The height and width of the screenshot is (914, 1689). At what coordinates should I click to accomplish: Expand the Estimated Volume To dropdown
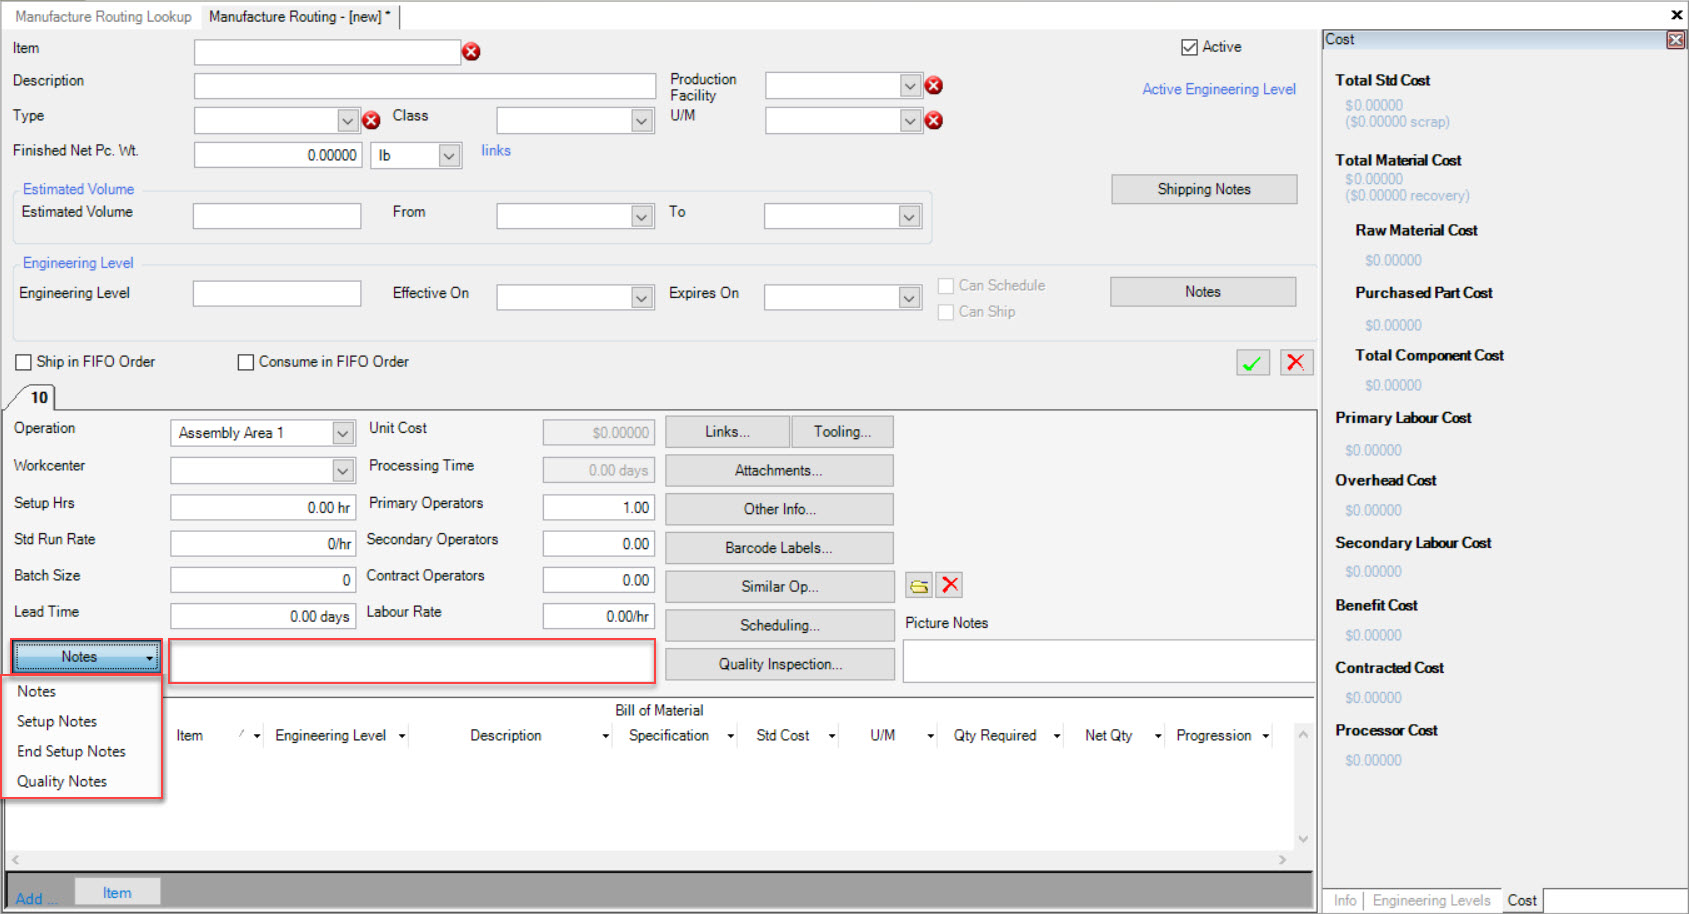pyautogui.click(x=909, y=216)
